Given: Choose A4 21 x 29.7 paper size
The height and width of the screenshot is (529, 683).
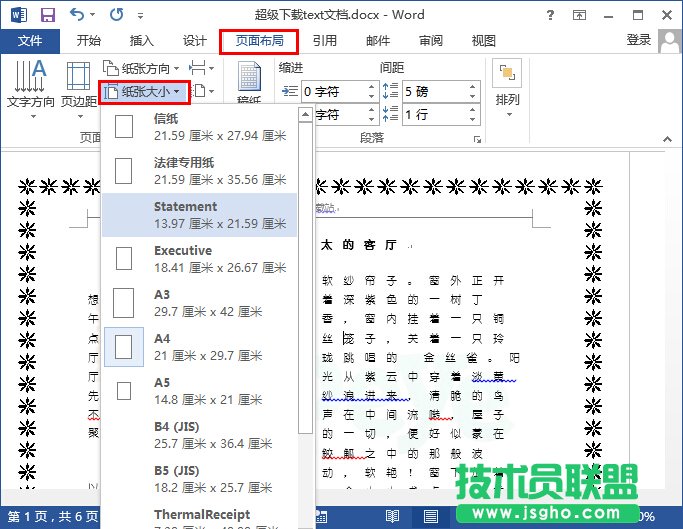Looking at the screenshot, I should click(200, 347).
